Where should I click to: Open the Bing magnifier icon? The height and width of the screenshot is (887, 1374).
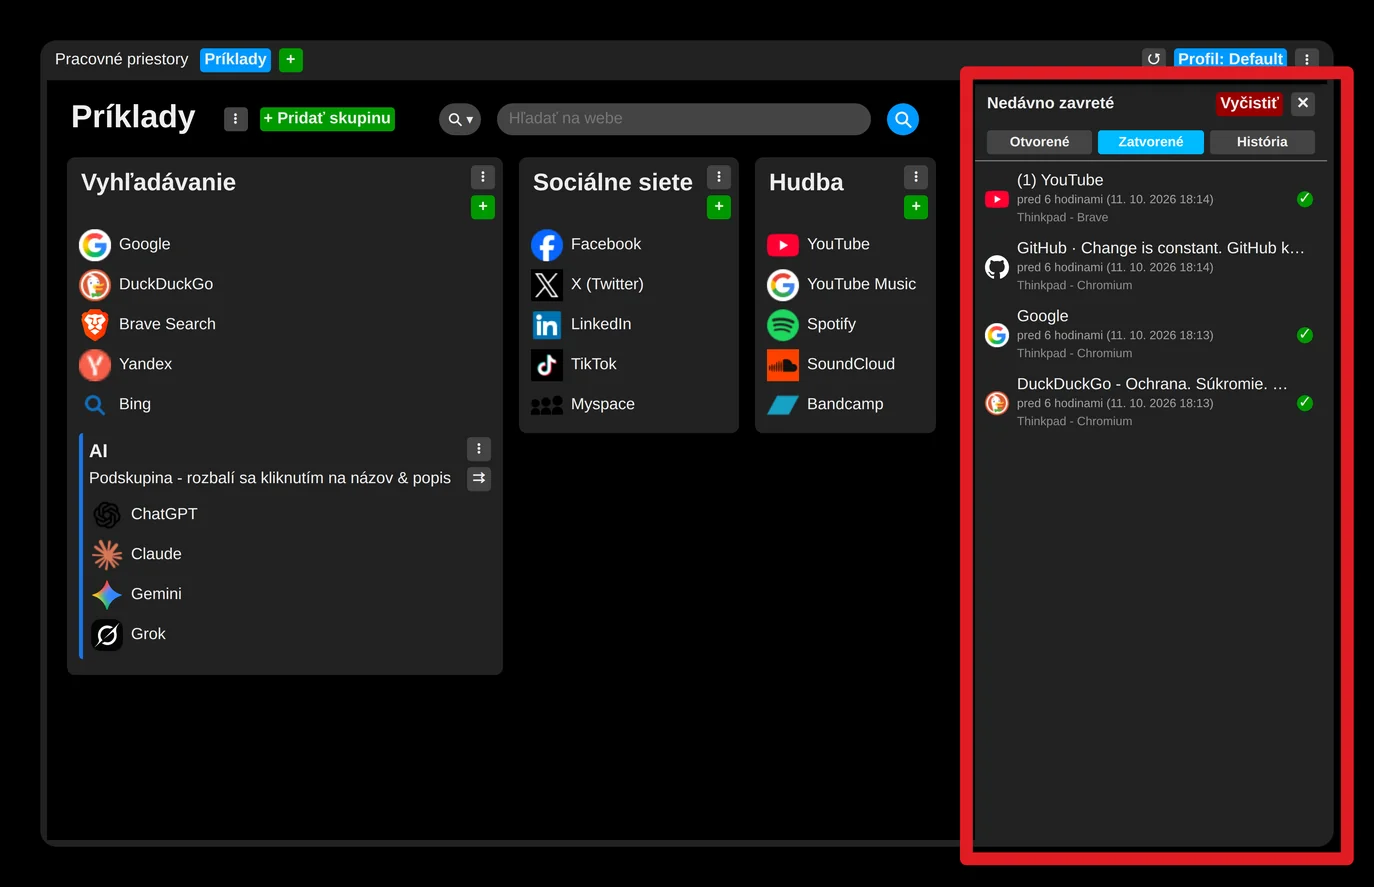95,404
